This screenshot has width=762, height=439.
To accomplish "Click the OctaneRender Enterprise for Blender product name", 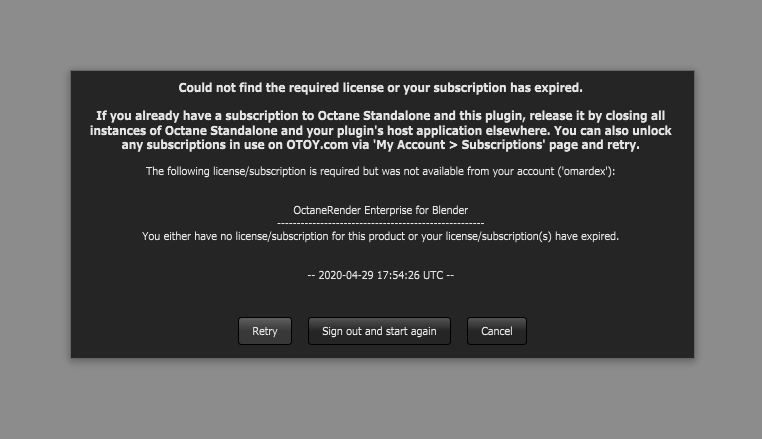I will (380, 211).
